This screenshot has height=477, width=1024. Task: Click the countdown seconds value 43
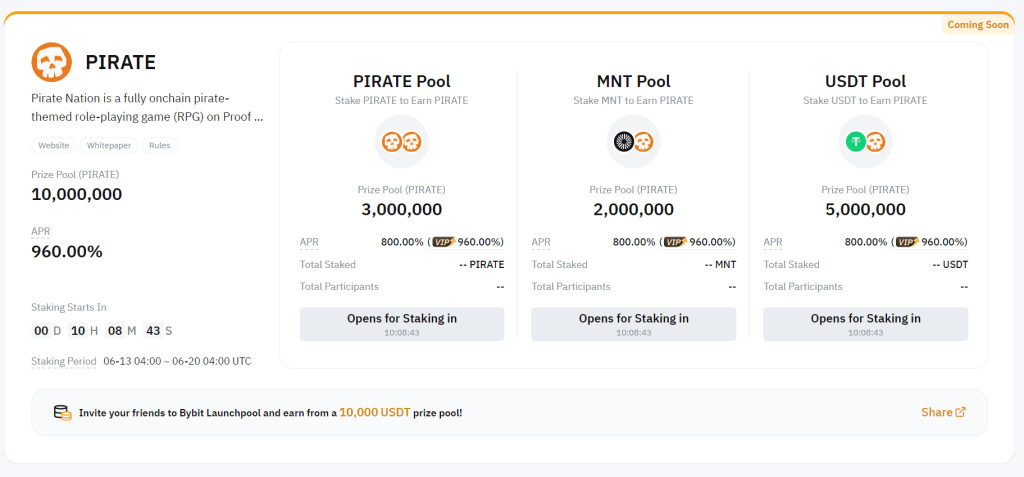pos(153,331)
